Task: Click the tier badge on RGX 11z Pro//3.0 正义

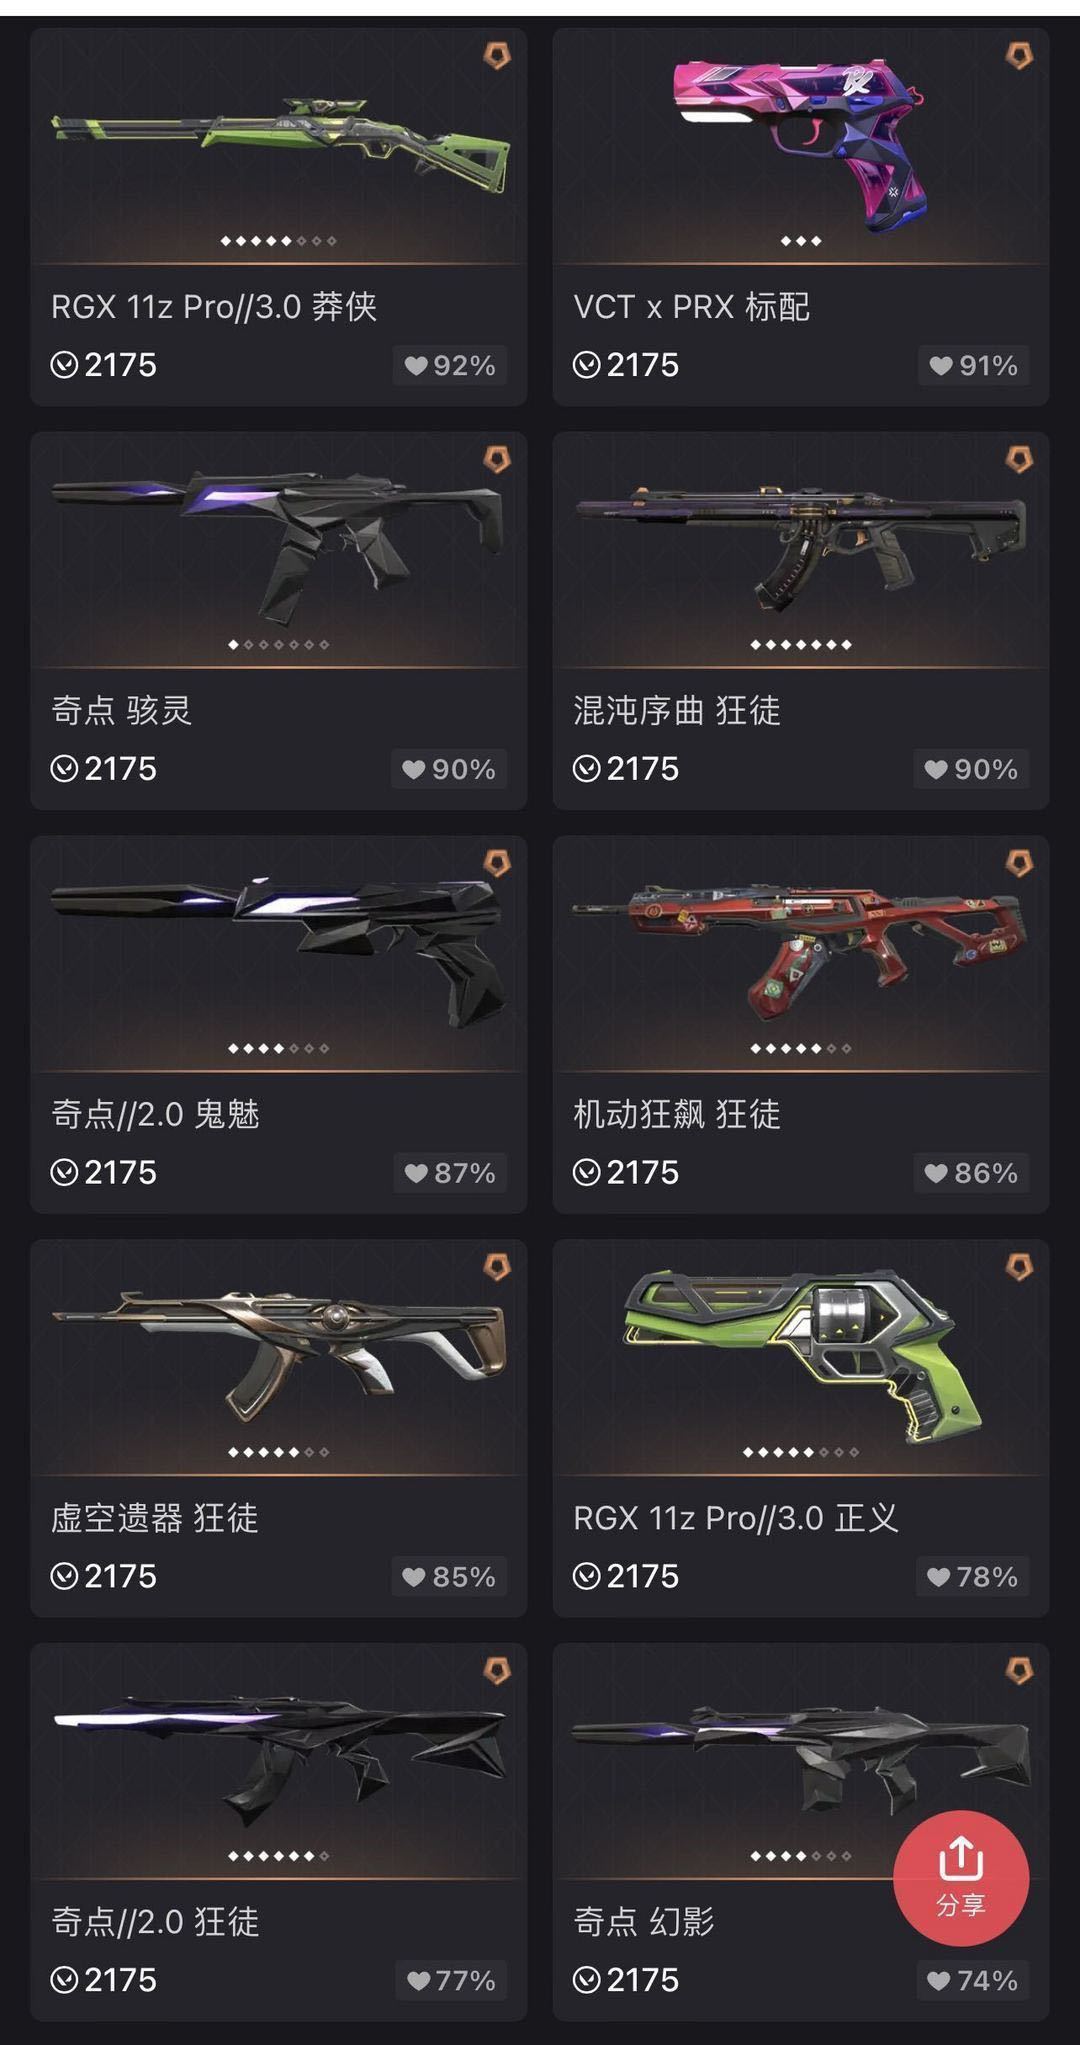Action: coord(1018,1268)
